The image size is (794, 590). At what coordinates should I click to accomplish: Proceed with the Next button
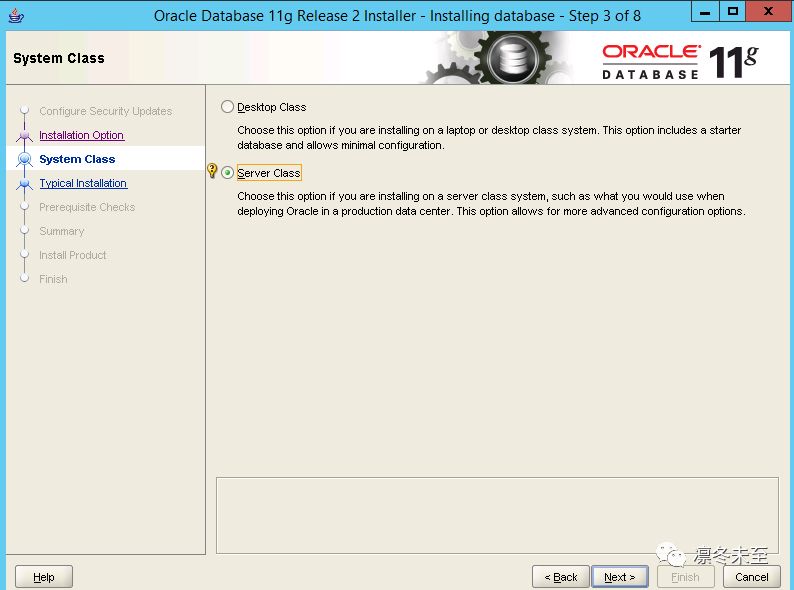coord(619,577)
